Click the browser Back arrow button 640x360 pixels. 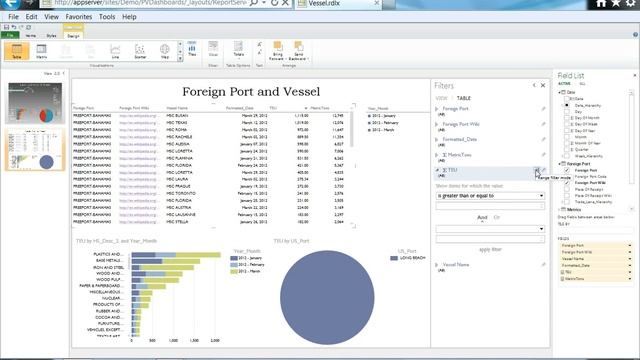click(11, 3)
